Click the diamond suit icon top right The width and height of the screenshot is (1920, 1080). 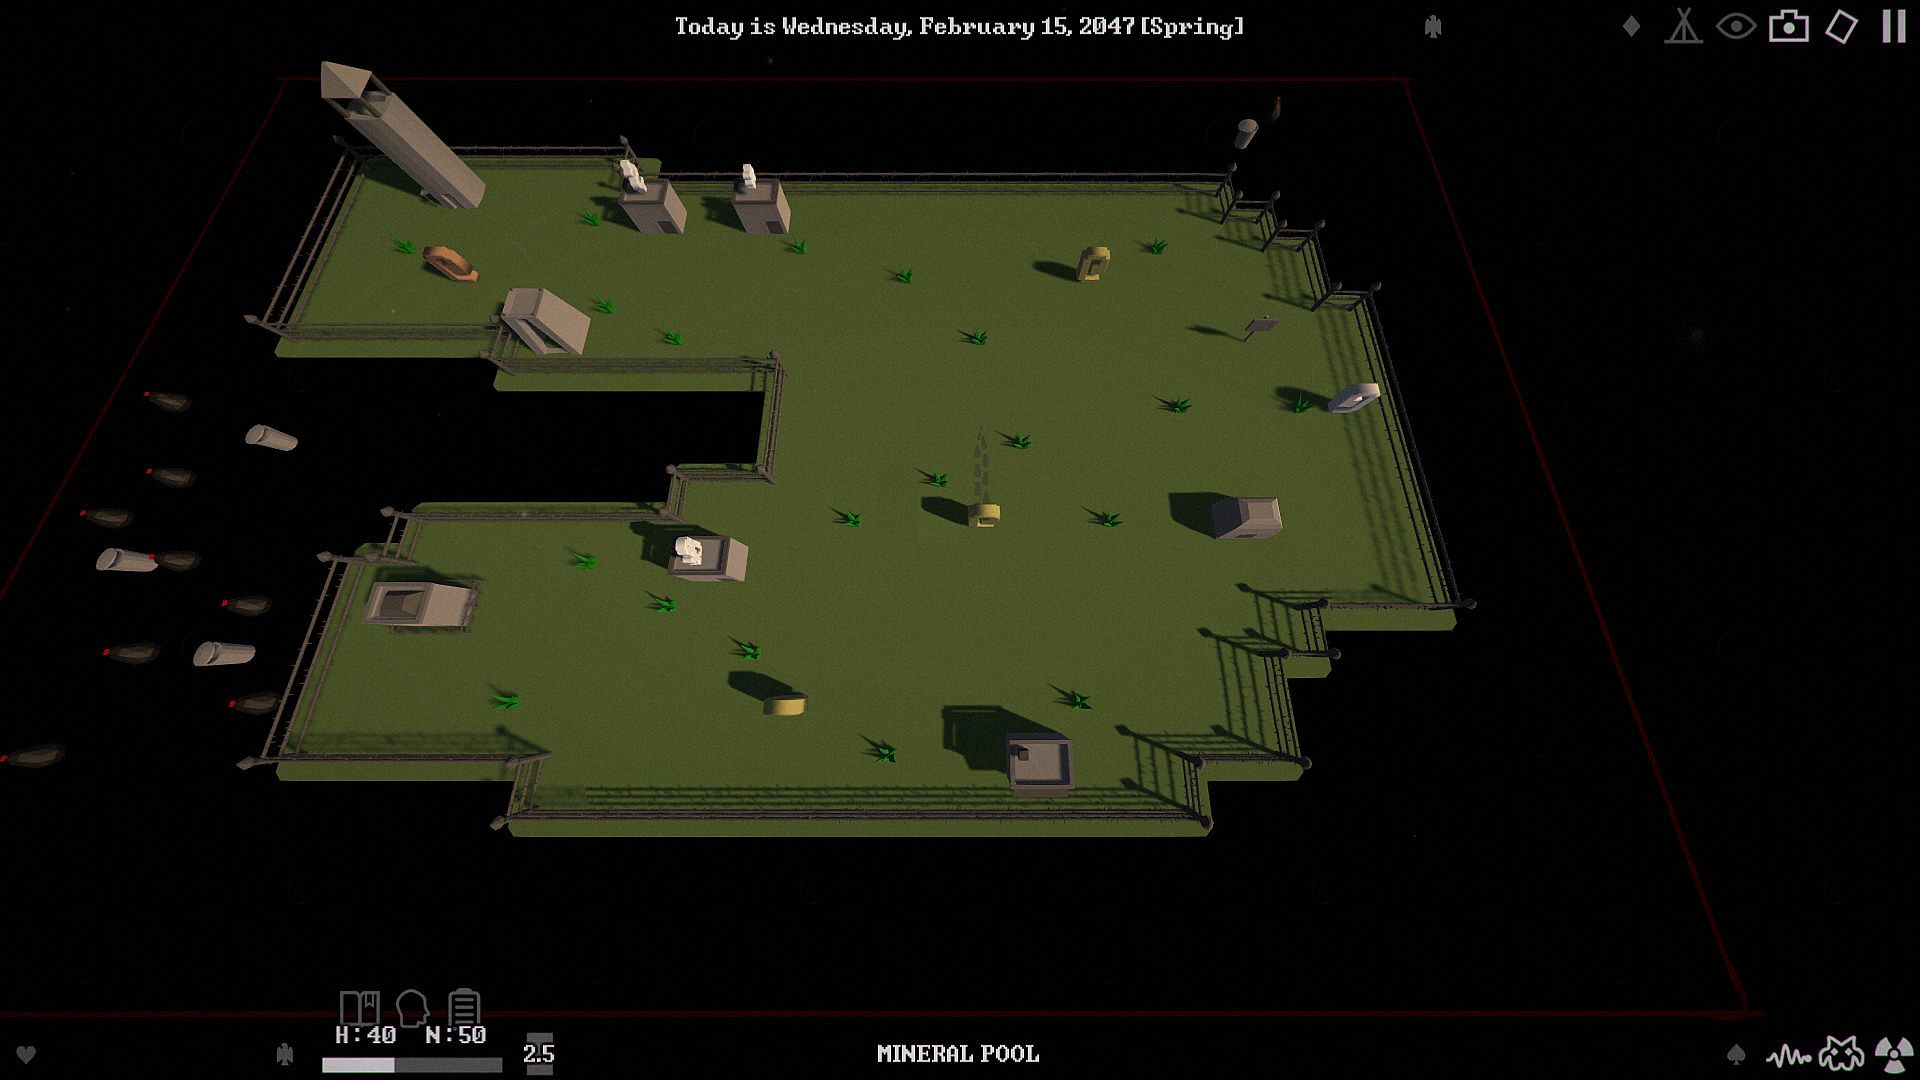click(x=1631, y=26)
